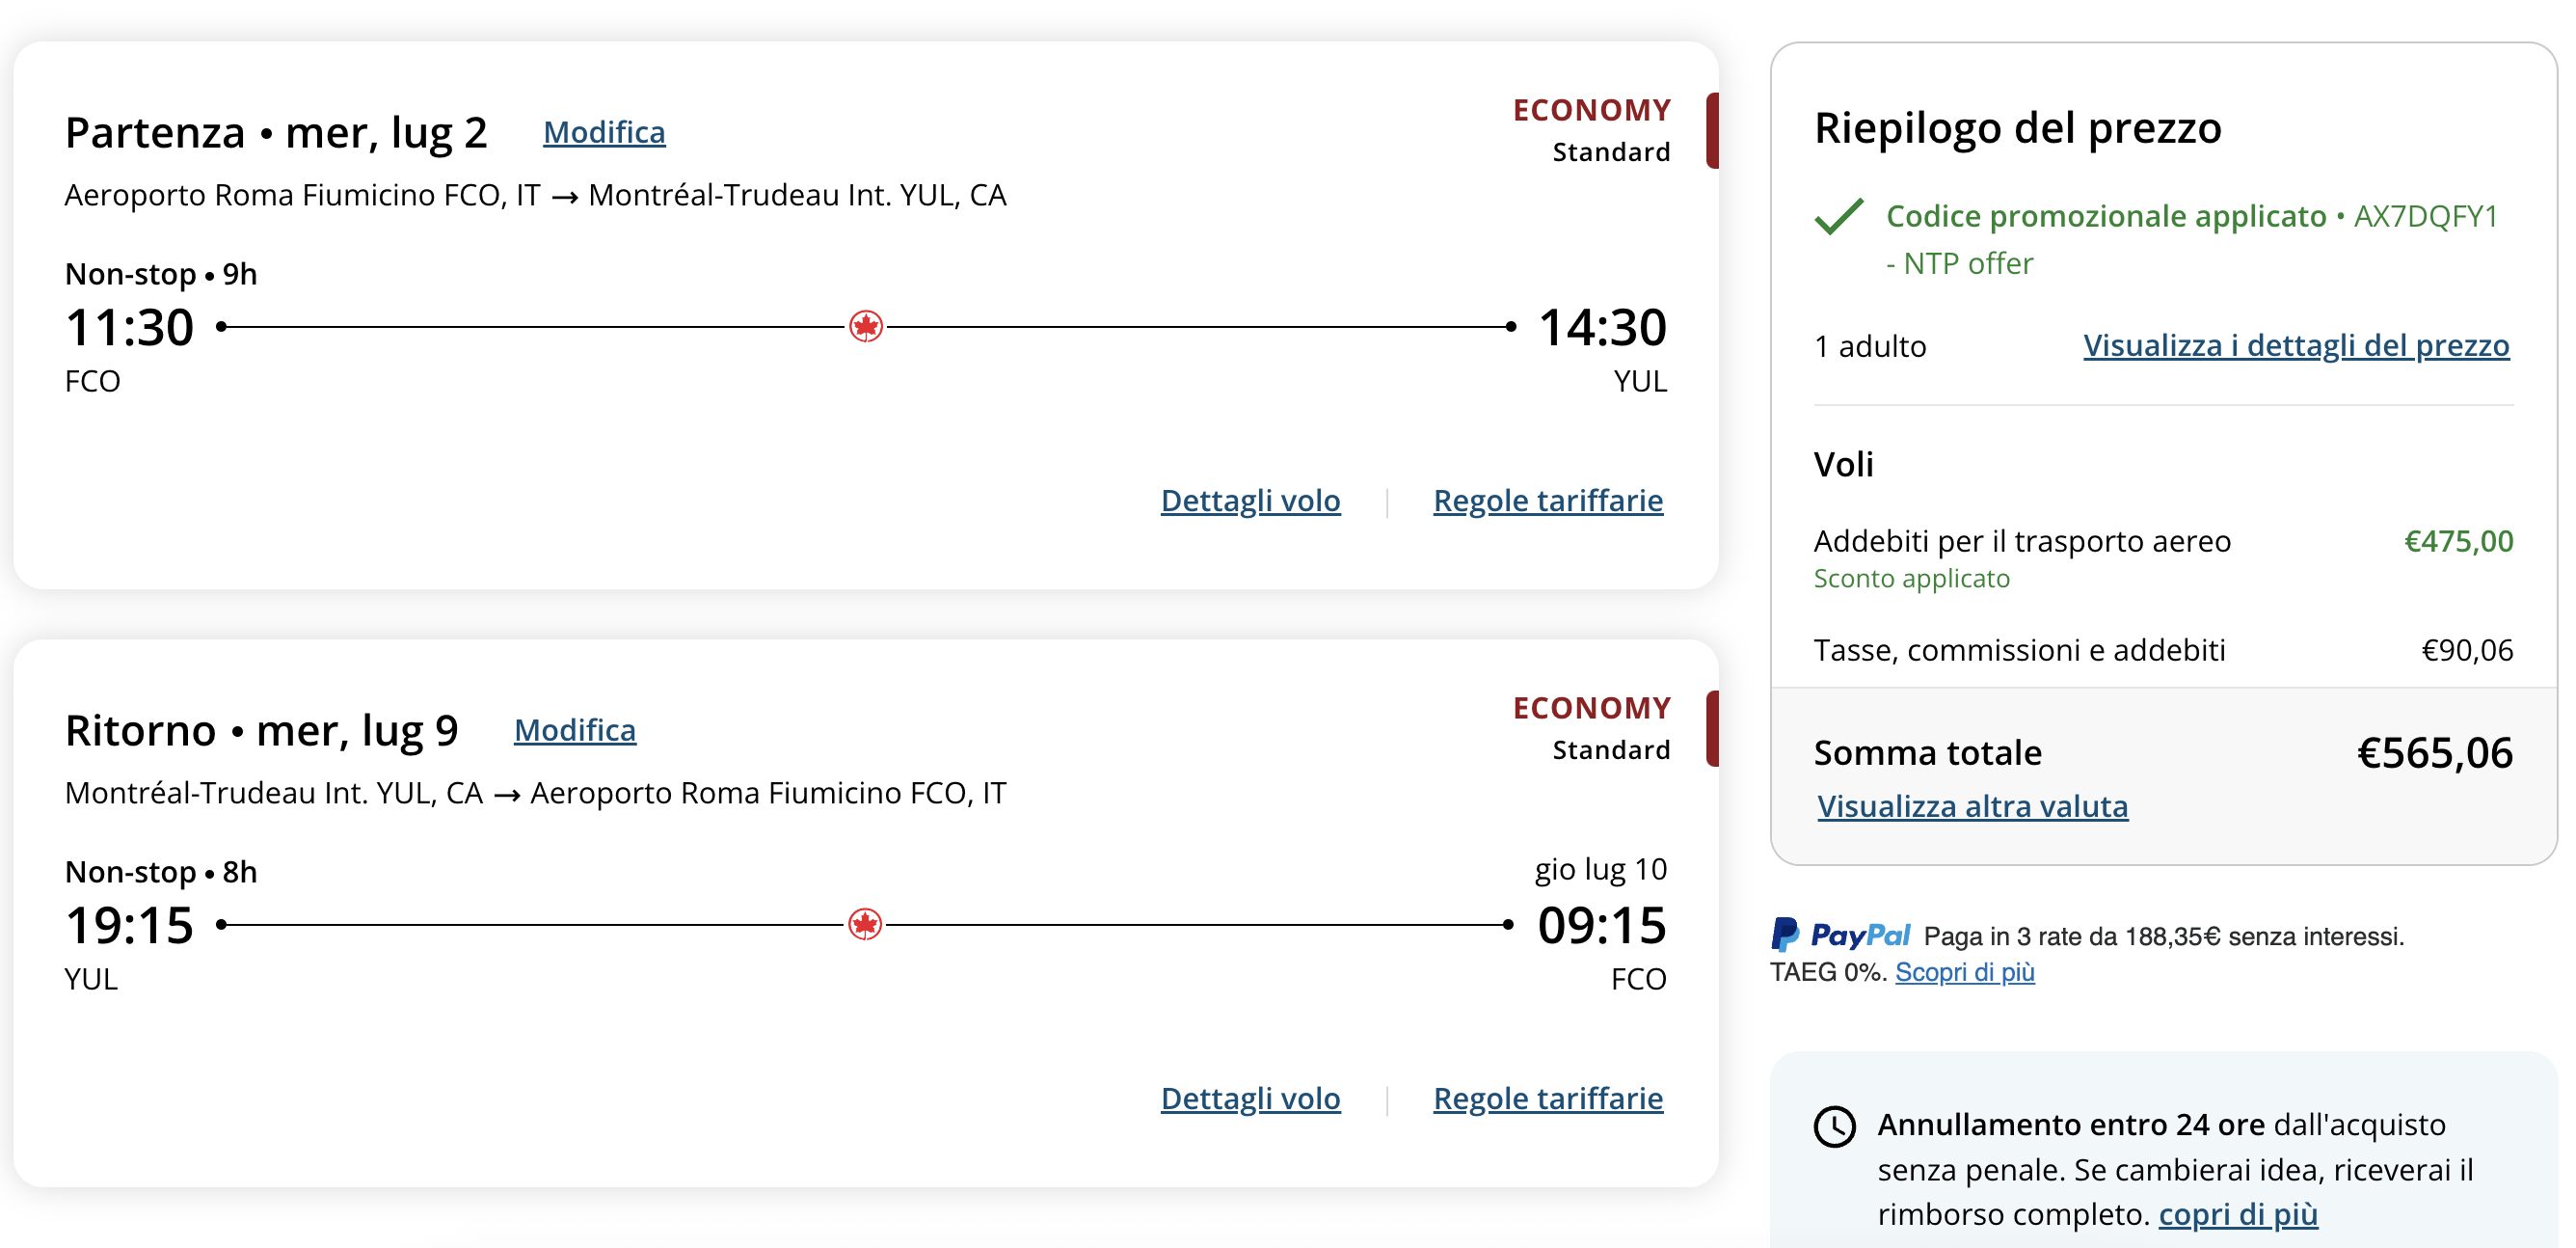Click the applied promo code AX7DQFY1 text
Viewport: 2576px width, 1248px height.
coord(2426,216)
